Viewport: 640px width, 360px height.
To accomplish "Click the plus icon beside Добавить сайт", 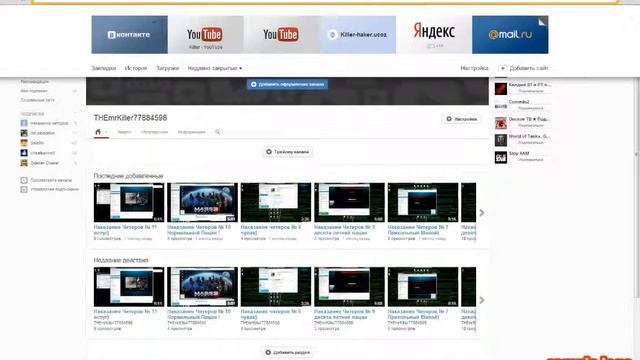I will (x=502, y=68).
